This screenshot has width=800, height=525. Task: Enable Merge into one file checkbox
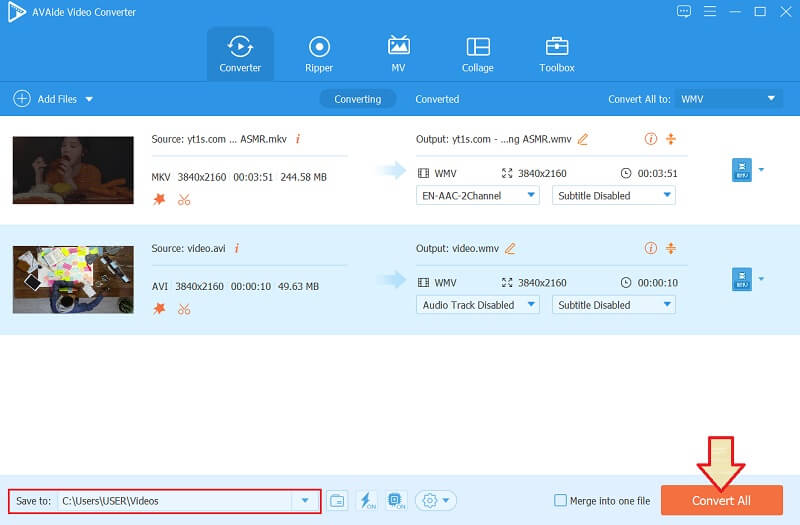pyautogui.click(x=561, y=501)
